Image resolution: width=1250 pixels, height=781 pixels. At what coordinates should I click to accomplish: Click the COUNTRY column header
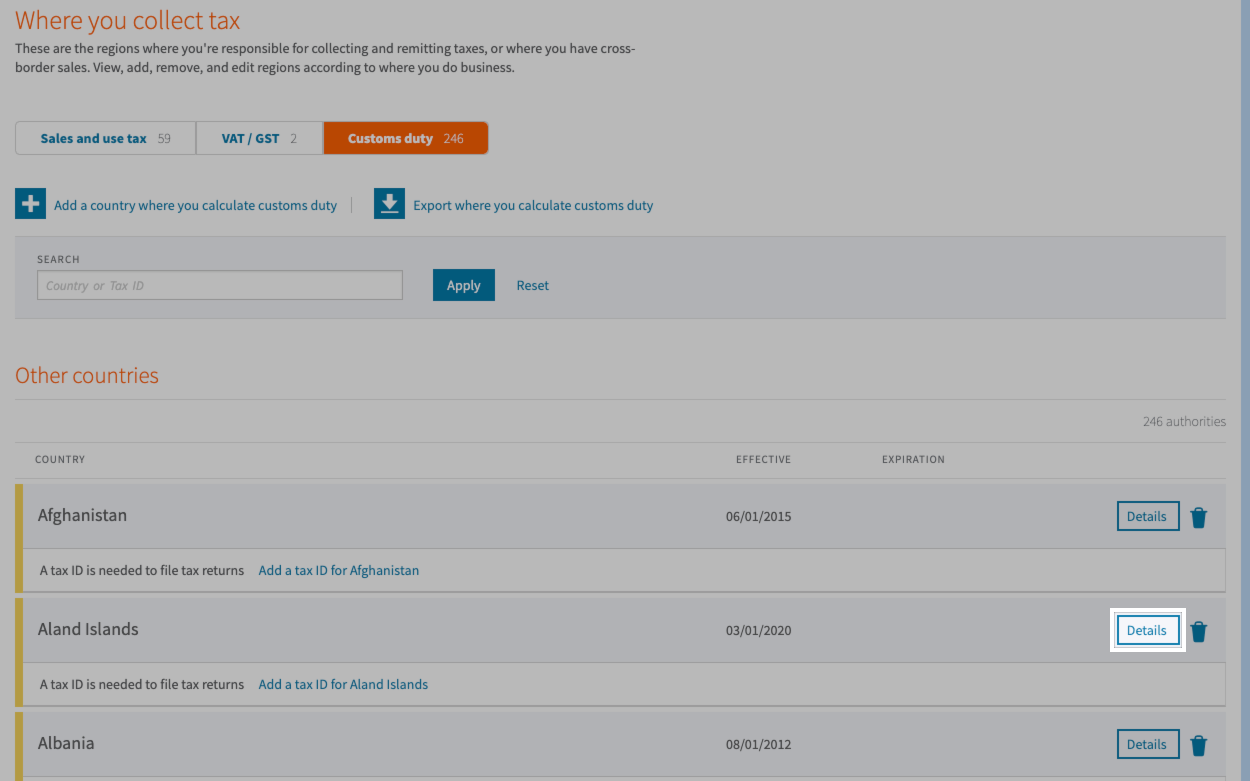(x=59, y=459)
